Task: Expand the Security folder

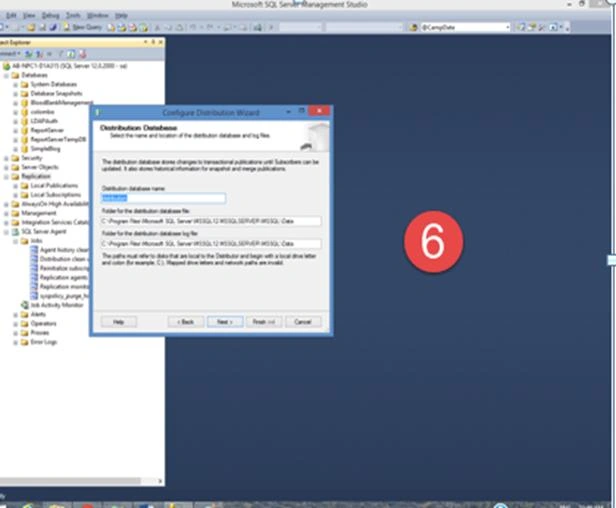Action: click(6, 158)
